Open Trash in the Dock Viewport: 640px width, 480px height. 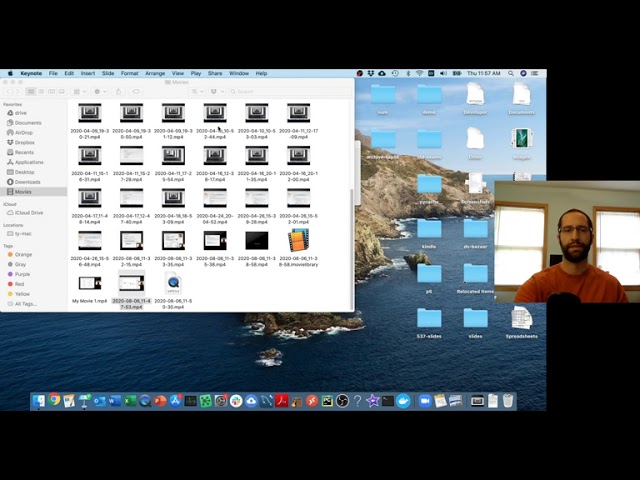pos(508,401)
